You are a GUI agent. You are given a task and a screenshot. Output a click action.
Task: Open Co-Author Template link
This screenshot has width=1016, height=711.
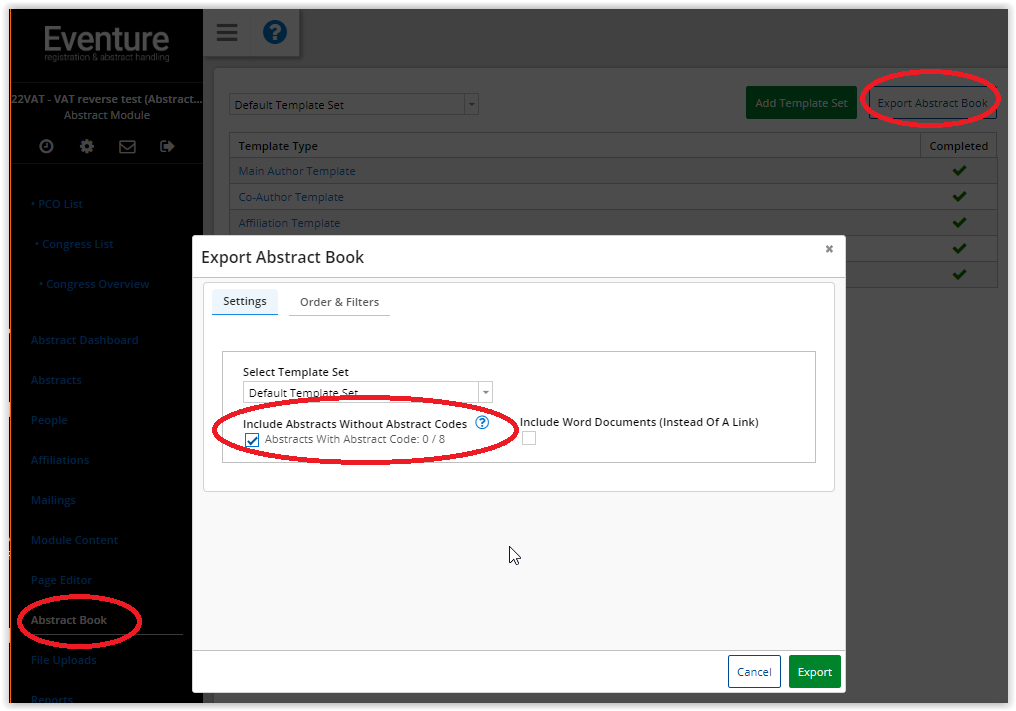pyautogui.click(x=291, y=197)
